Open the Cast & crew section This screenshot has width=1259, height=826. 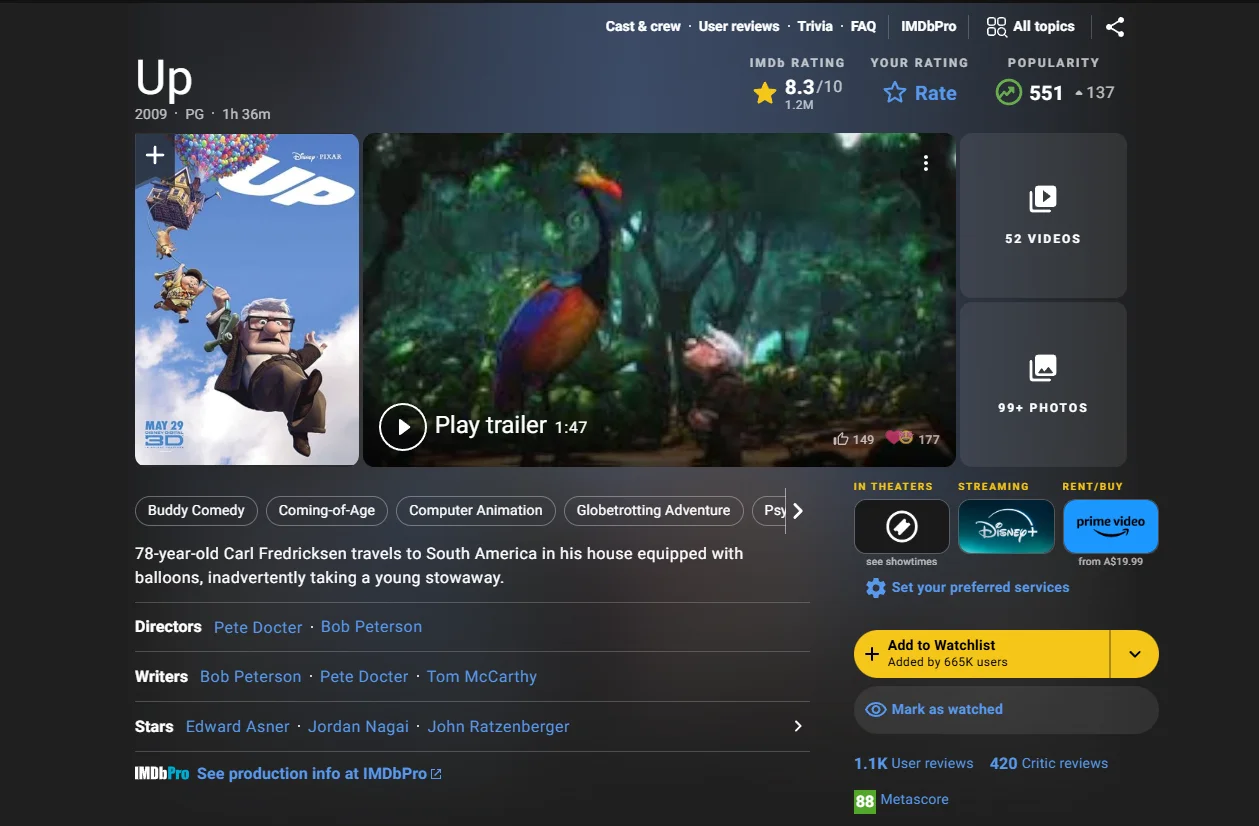(x=642, y=26)
